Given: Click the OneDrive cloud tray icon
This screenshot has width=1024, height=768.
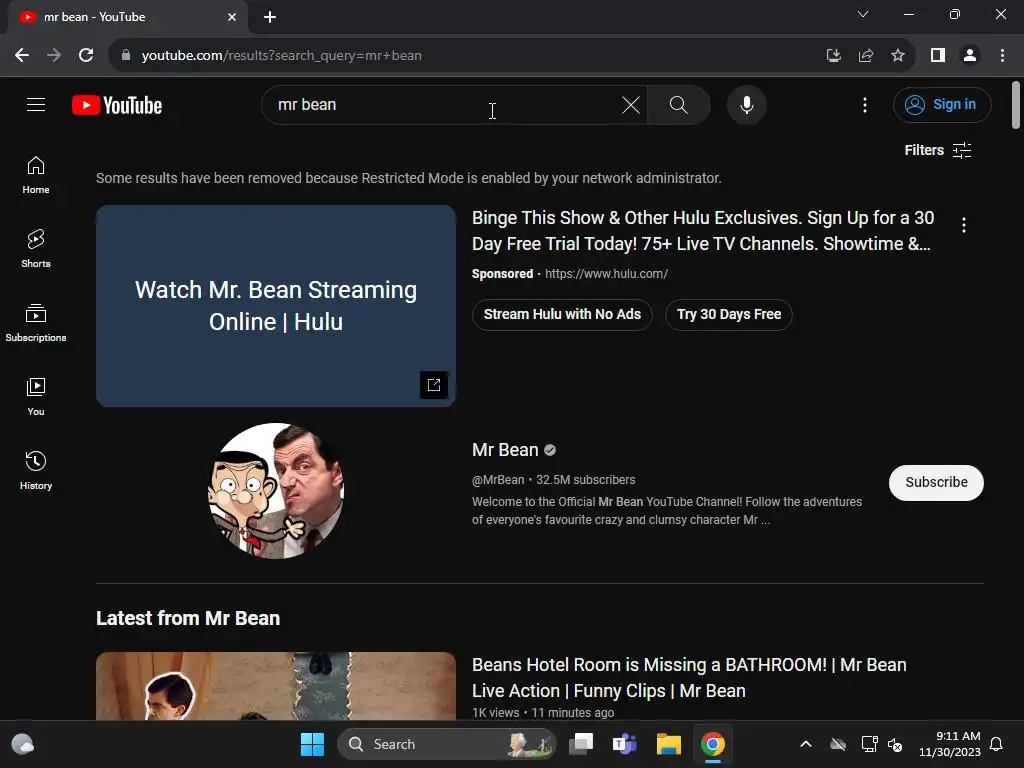Looking at the screenshot, I should coord(838,744).
